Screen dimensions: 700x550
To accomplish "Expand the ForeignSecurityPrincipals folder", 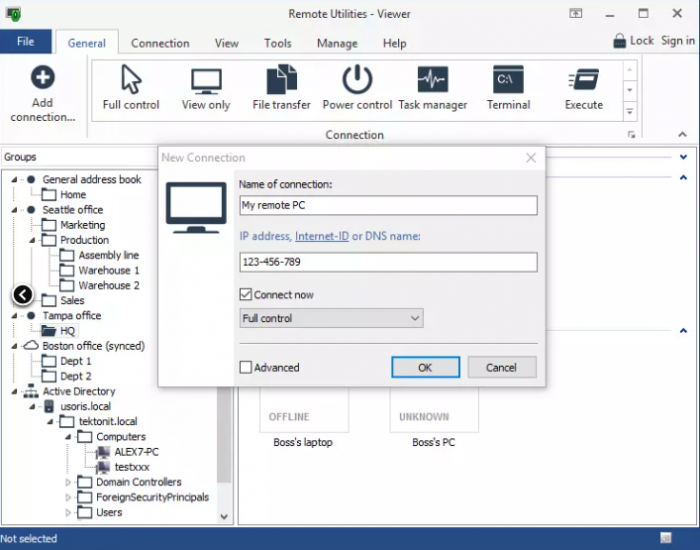I will click(68, 497).
